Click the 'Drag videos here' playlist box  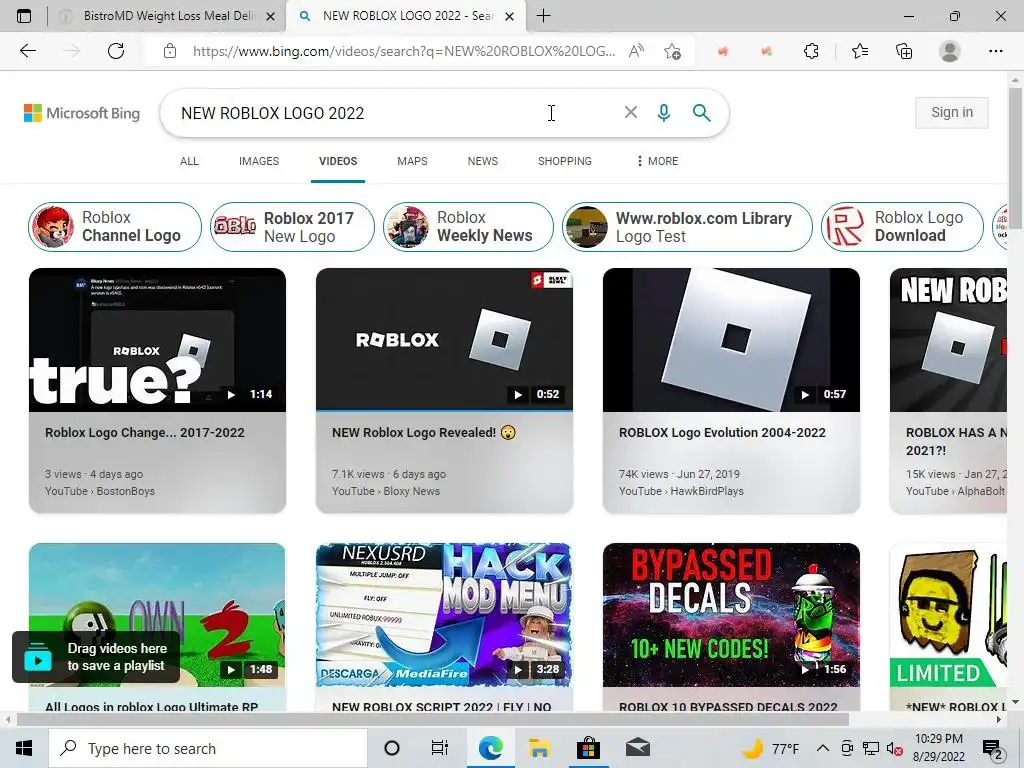[x=95, y=657]
